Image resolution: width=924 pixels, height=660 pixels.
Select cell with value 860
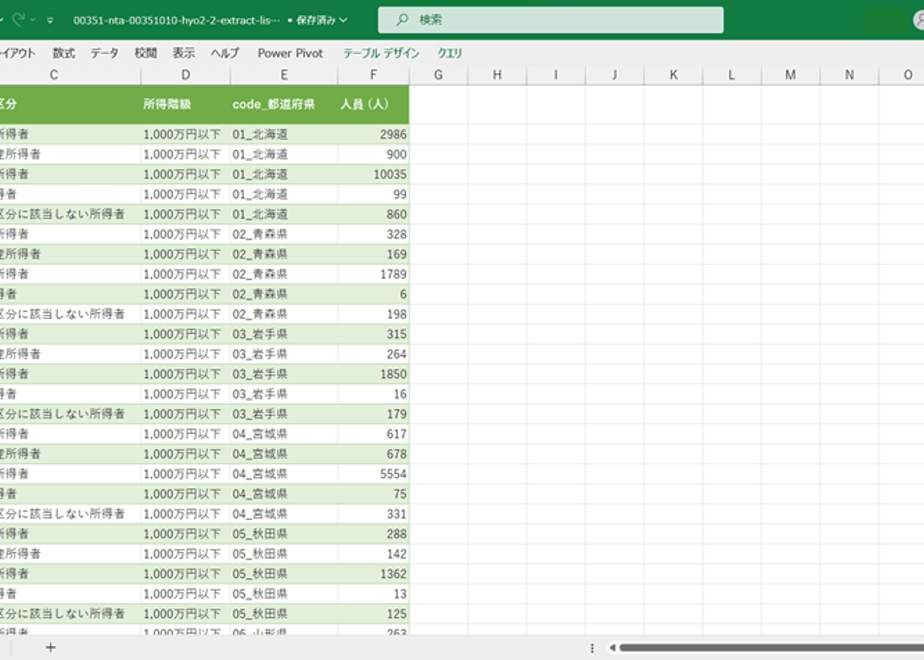tap(374, 214)
